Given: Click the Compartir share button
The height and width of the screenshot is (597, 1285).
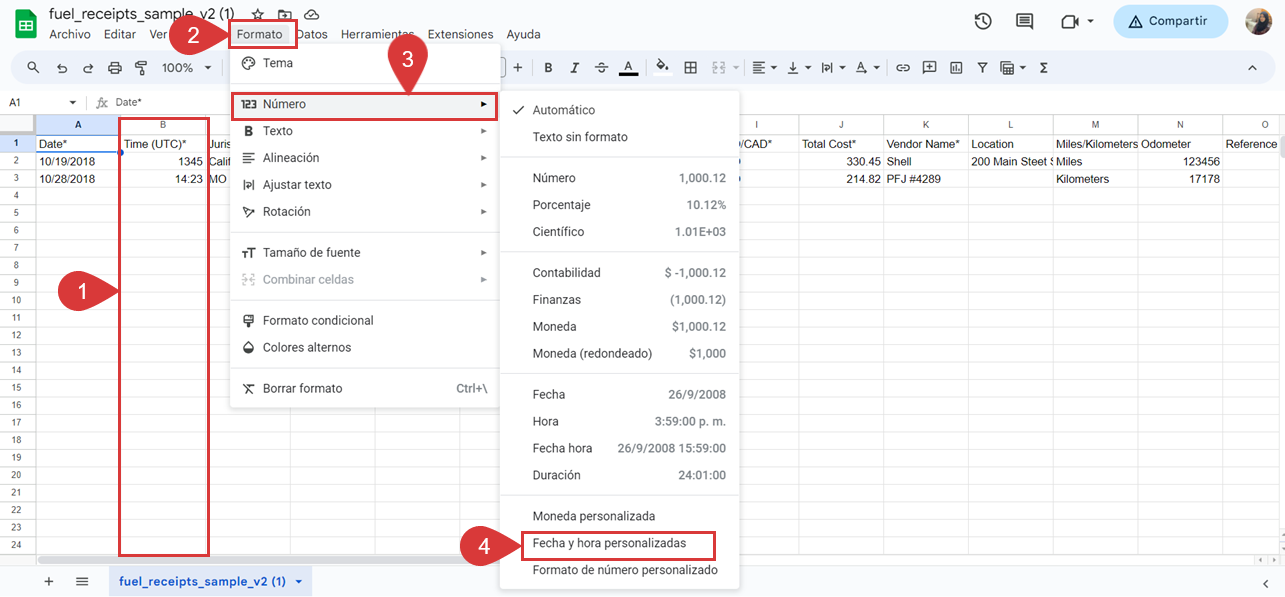Looking at the screenshot, I should click(x=1170, y=21).
